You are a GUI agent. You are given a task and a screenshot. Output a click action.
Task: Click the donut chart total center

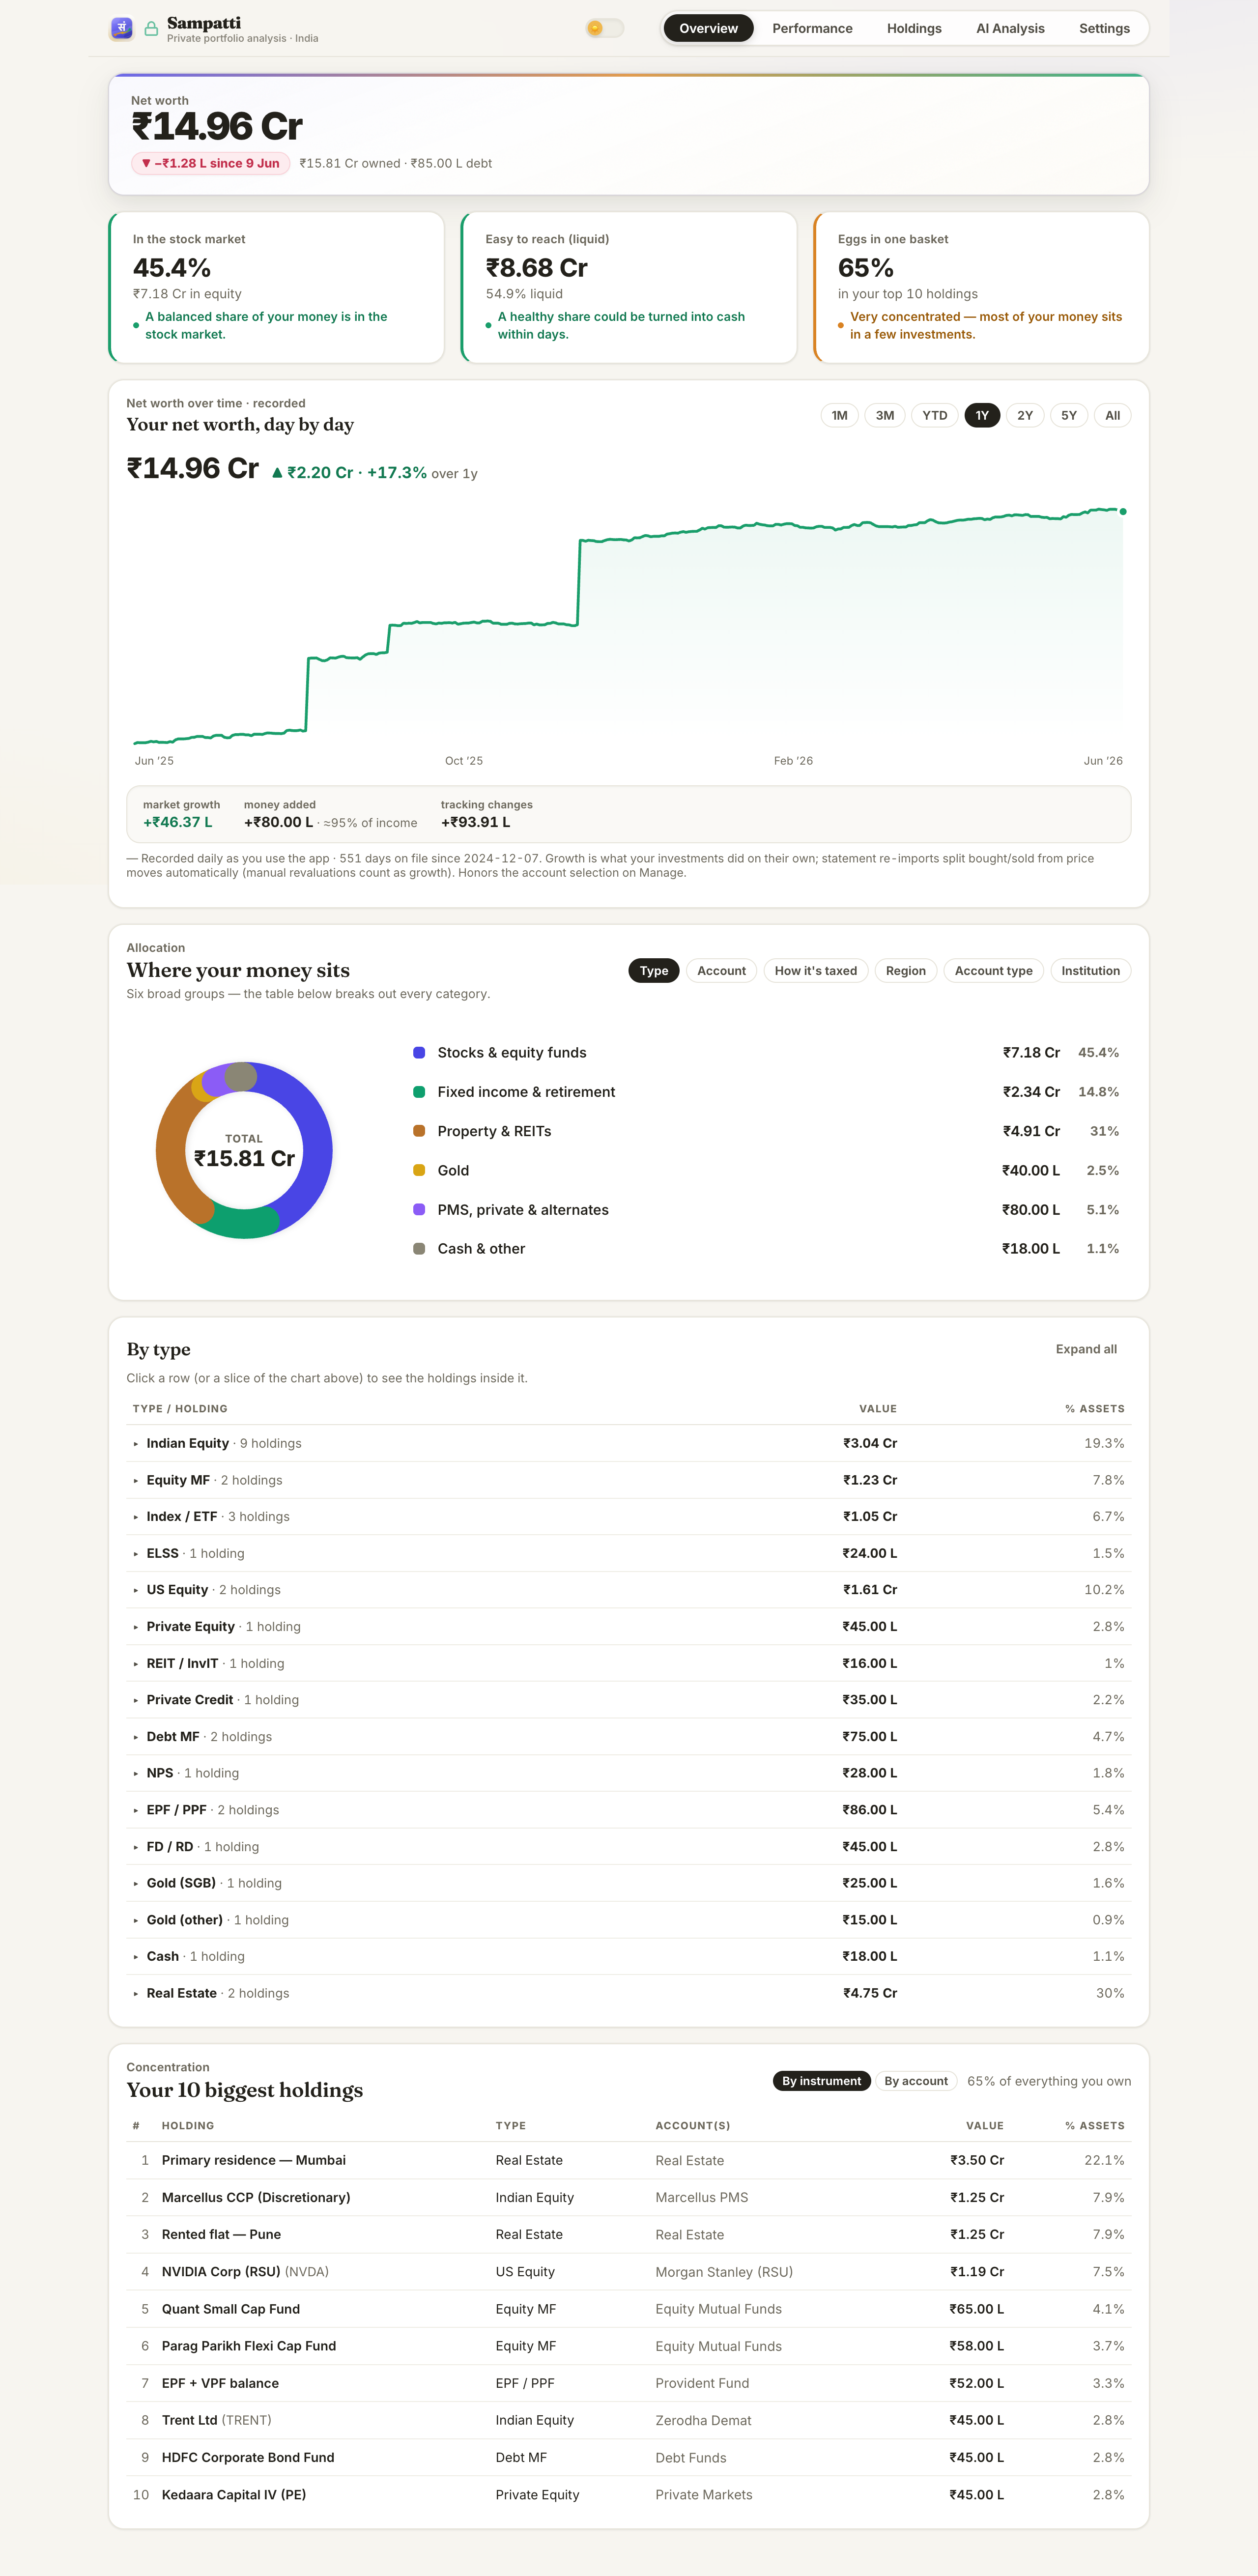[244, 1150]
